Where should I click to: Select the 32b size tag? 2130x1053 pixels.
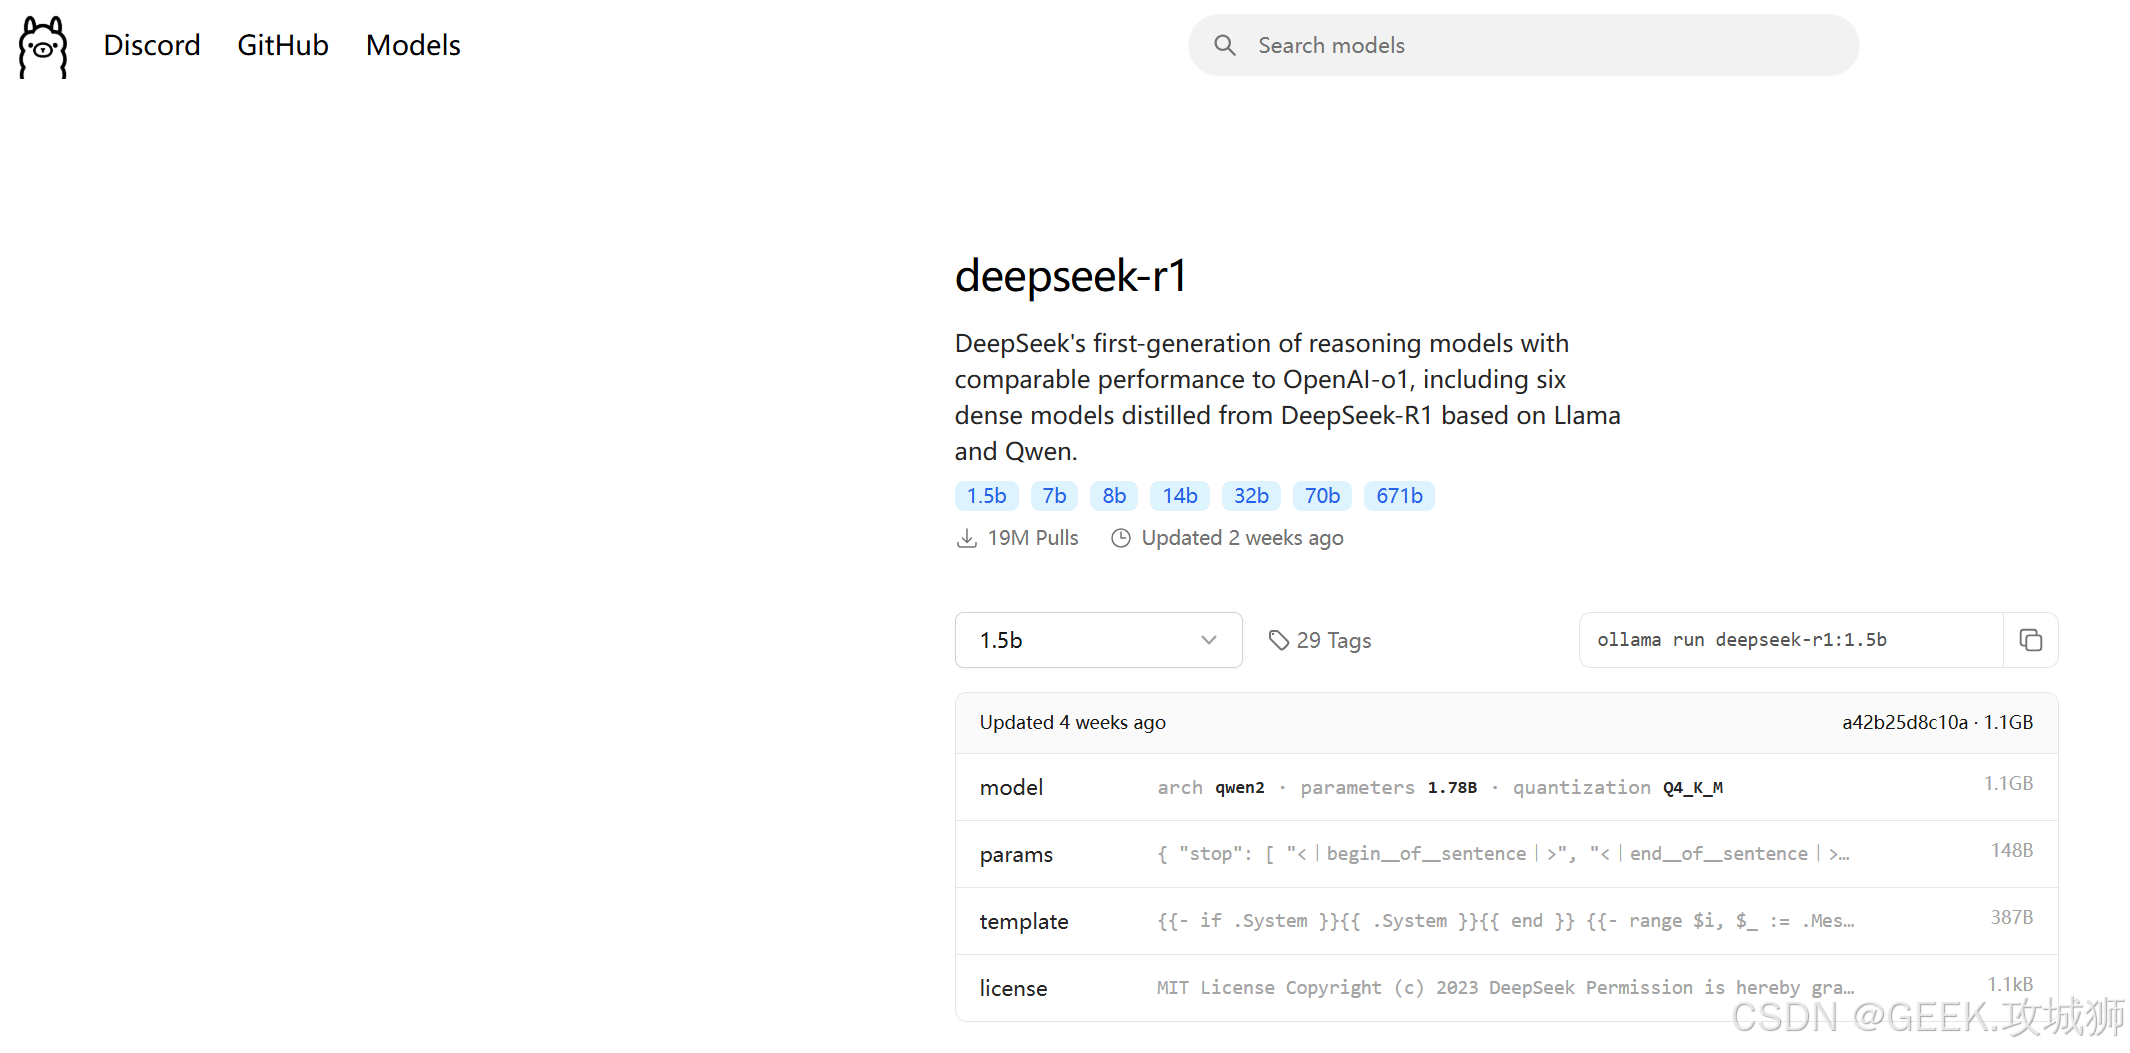1251,496
